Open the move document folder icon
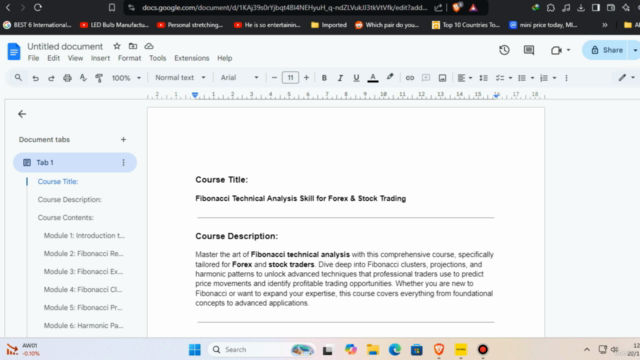640x360 pixels. click(x=133, y=46)
